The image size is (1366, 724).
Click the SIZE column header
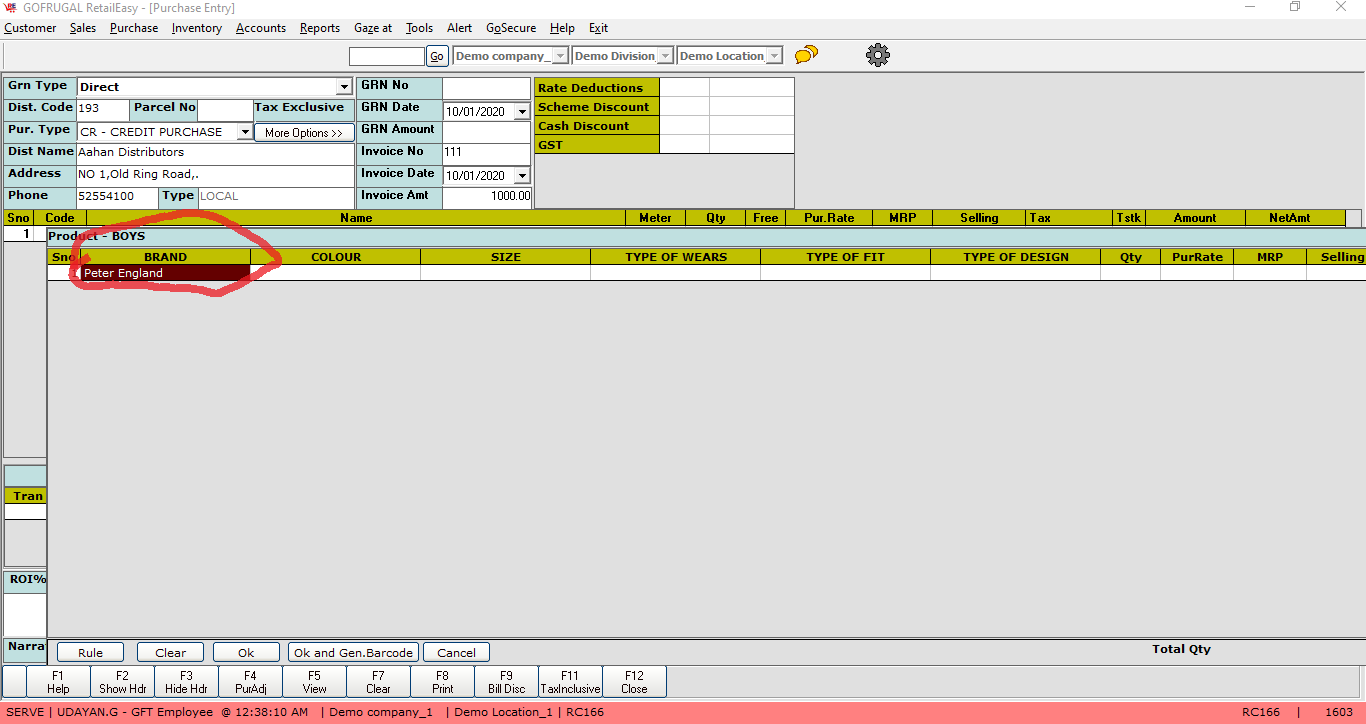coord(506,257)
